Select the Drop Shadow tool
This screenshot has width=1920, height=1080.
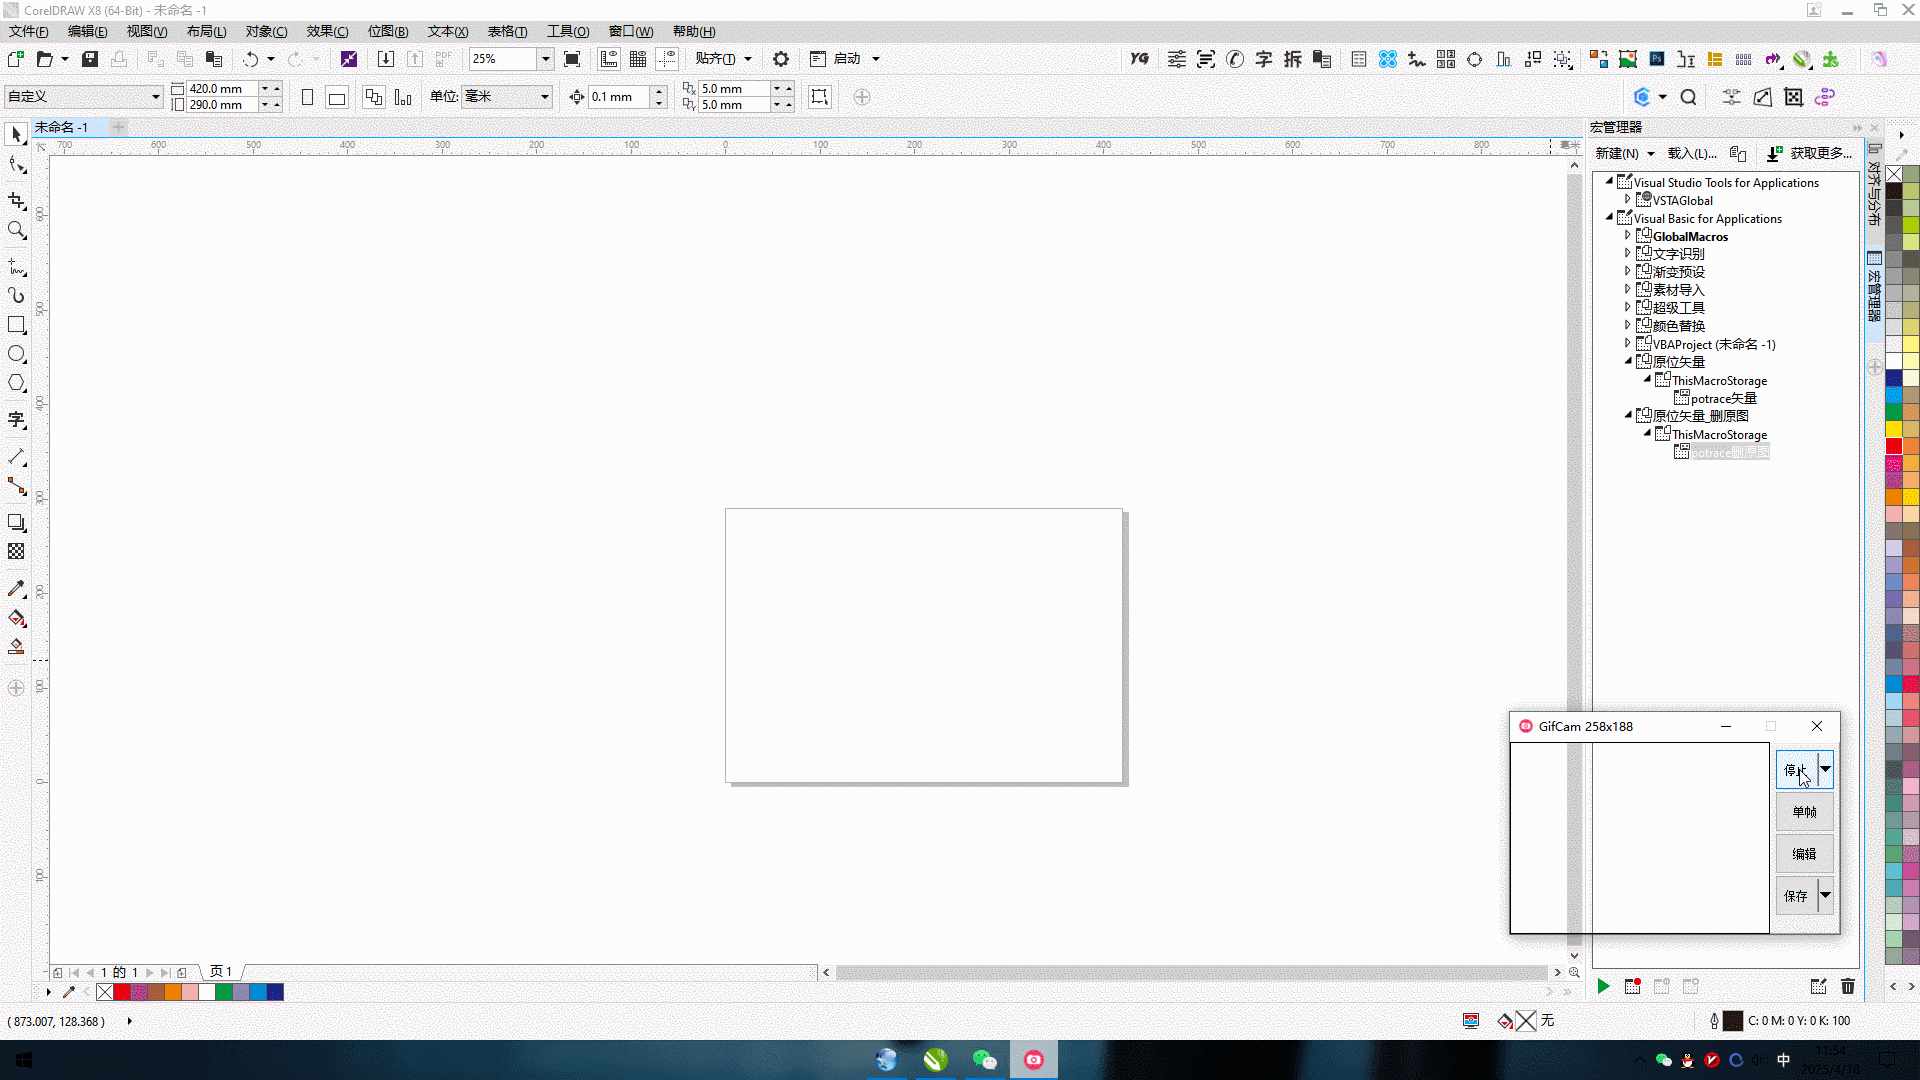point(16,523)
